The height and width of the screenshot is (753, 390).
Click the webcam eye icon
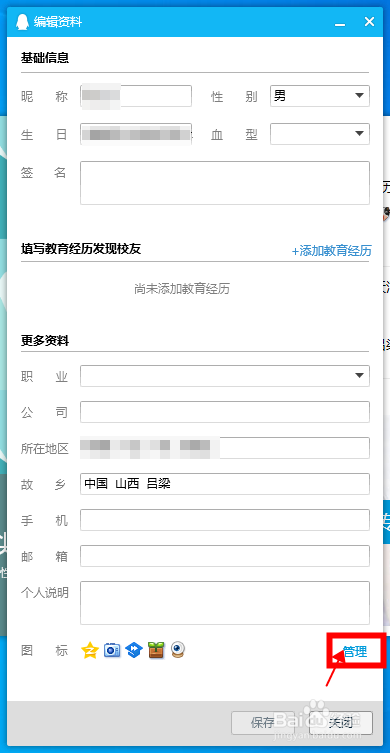pyautogui.click(x=178, y=650)
